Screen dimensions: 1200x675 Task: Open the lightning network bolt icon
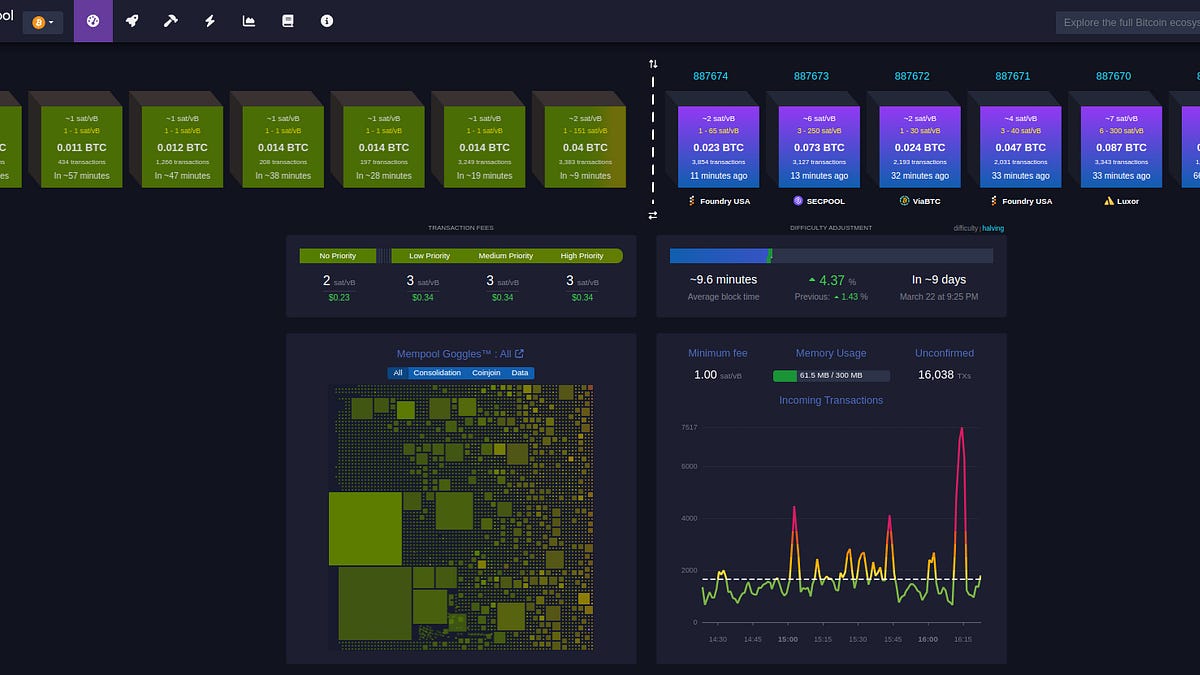point(210,21)
